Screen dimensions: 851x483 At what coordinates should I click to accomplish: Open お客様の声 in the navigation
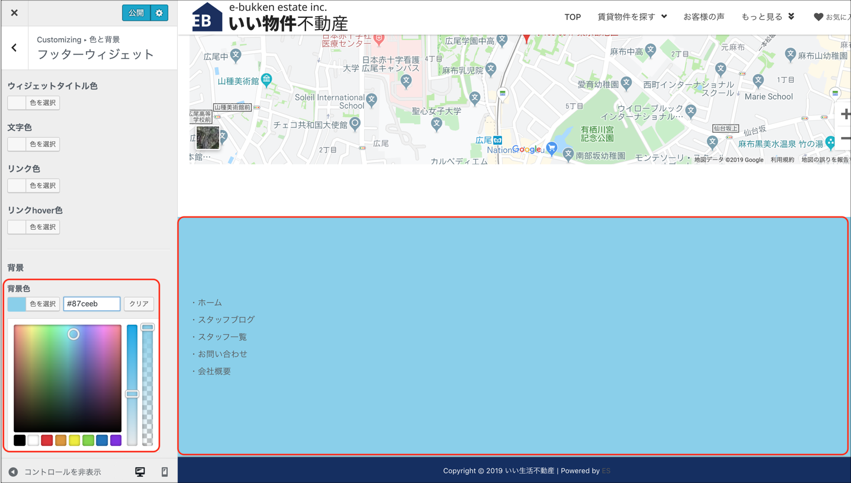[x=703, y=17]
